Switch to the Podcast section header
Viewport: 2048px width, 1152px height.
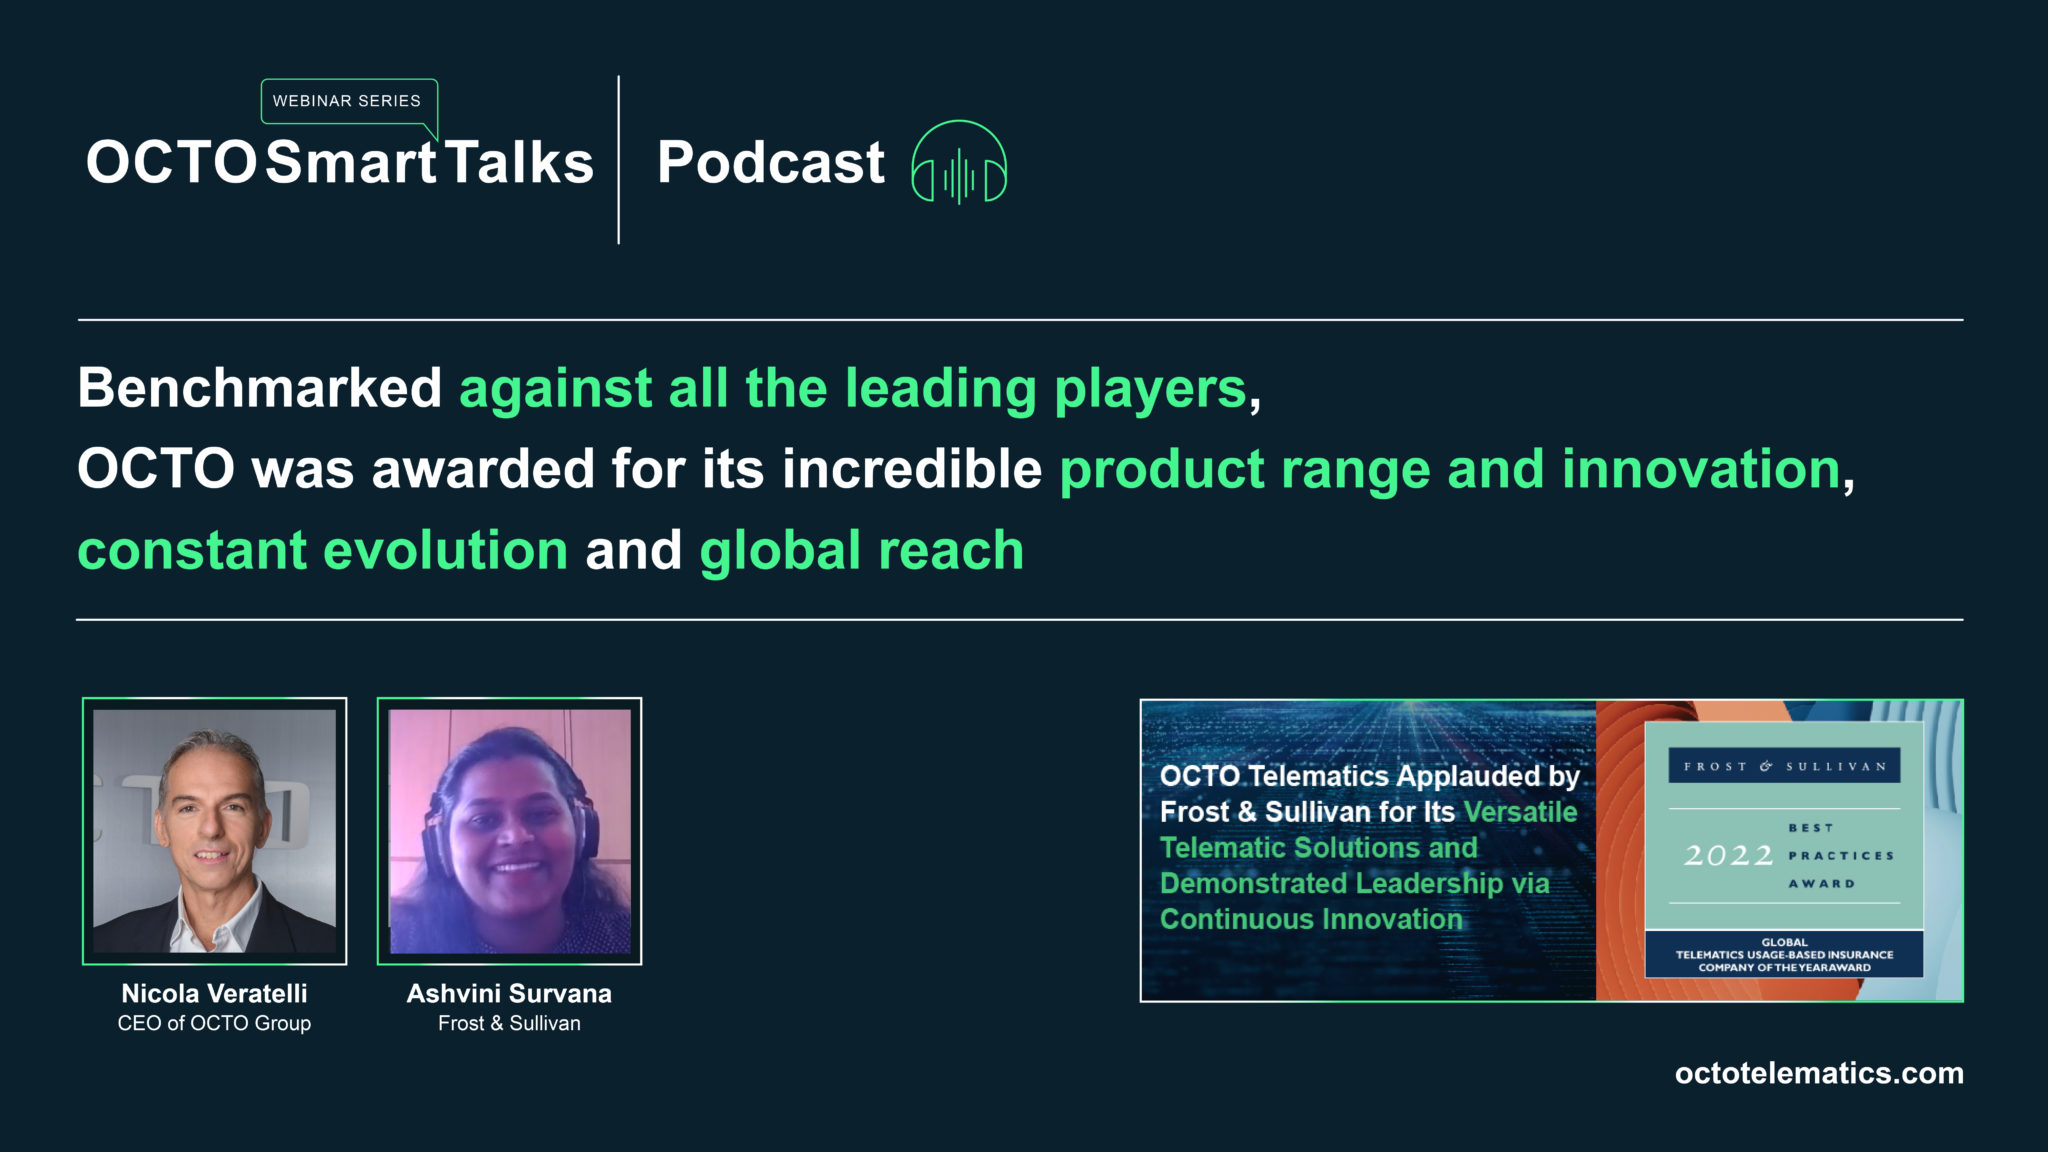click(x=770, y=163)
